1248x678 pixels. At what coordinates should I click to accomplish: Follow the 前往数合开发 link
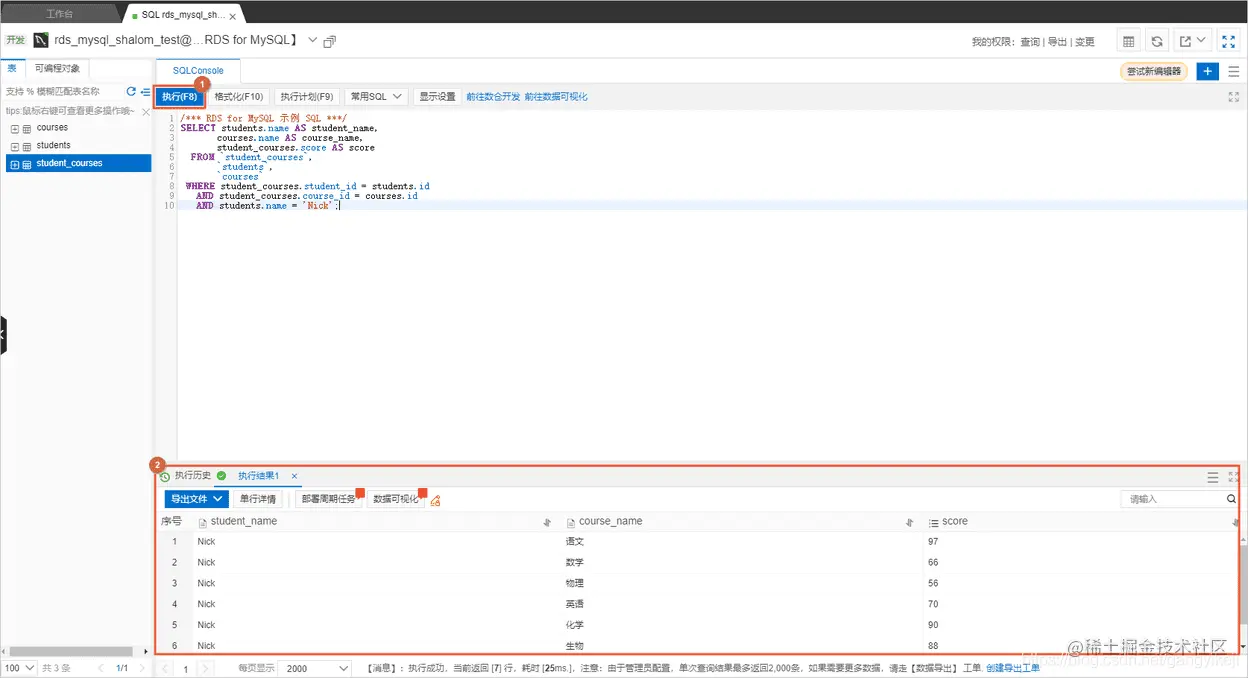[493, 97]
